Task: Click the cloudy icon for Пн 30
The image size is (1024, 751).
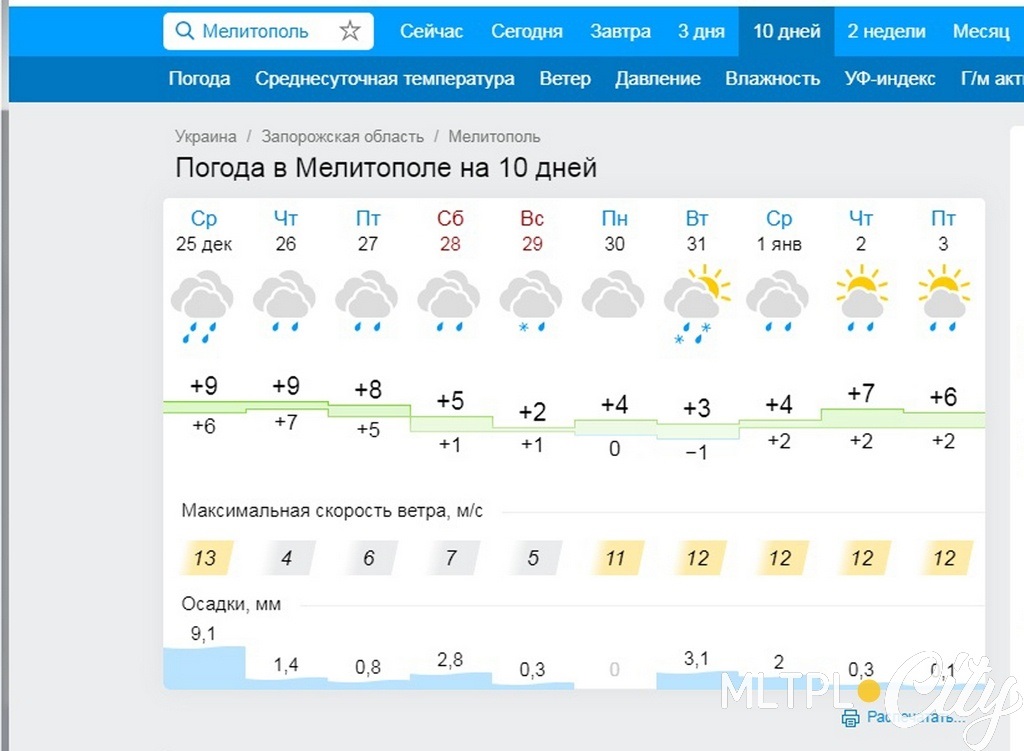Action: (613, 295)
